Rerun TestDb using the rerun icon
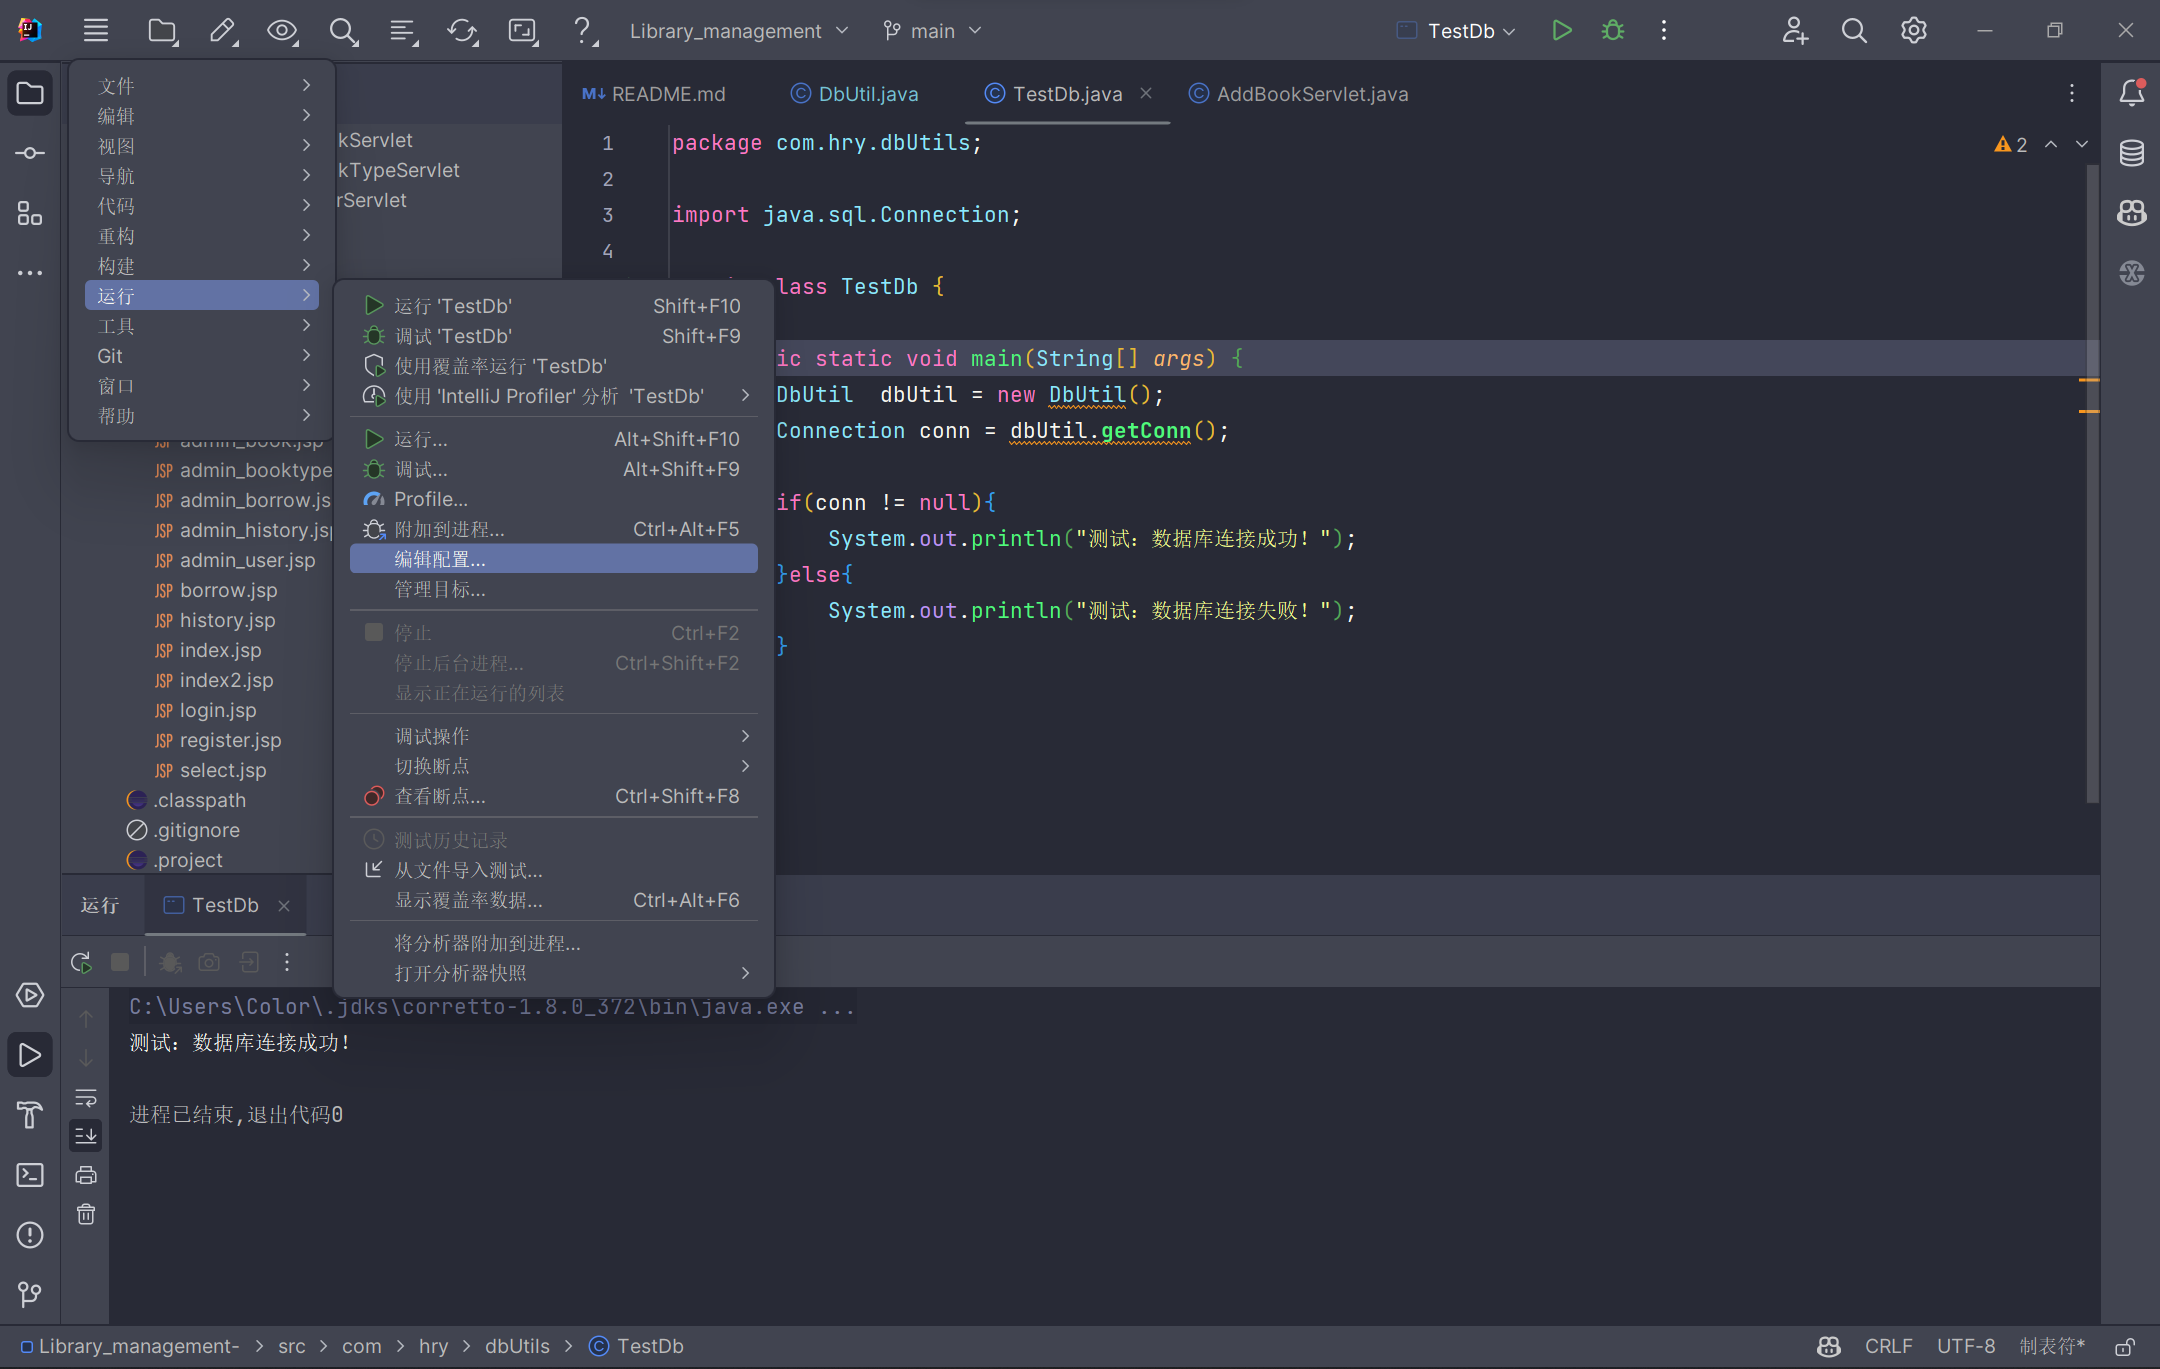 81,961
